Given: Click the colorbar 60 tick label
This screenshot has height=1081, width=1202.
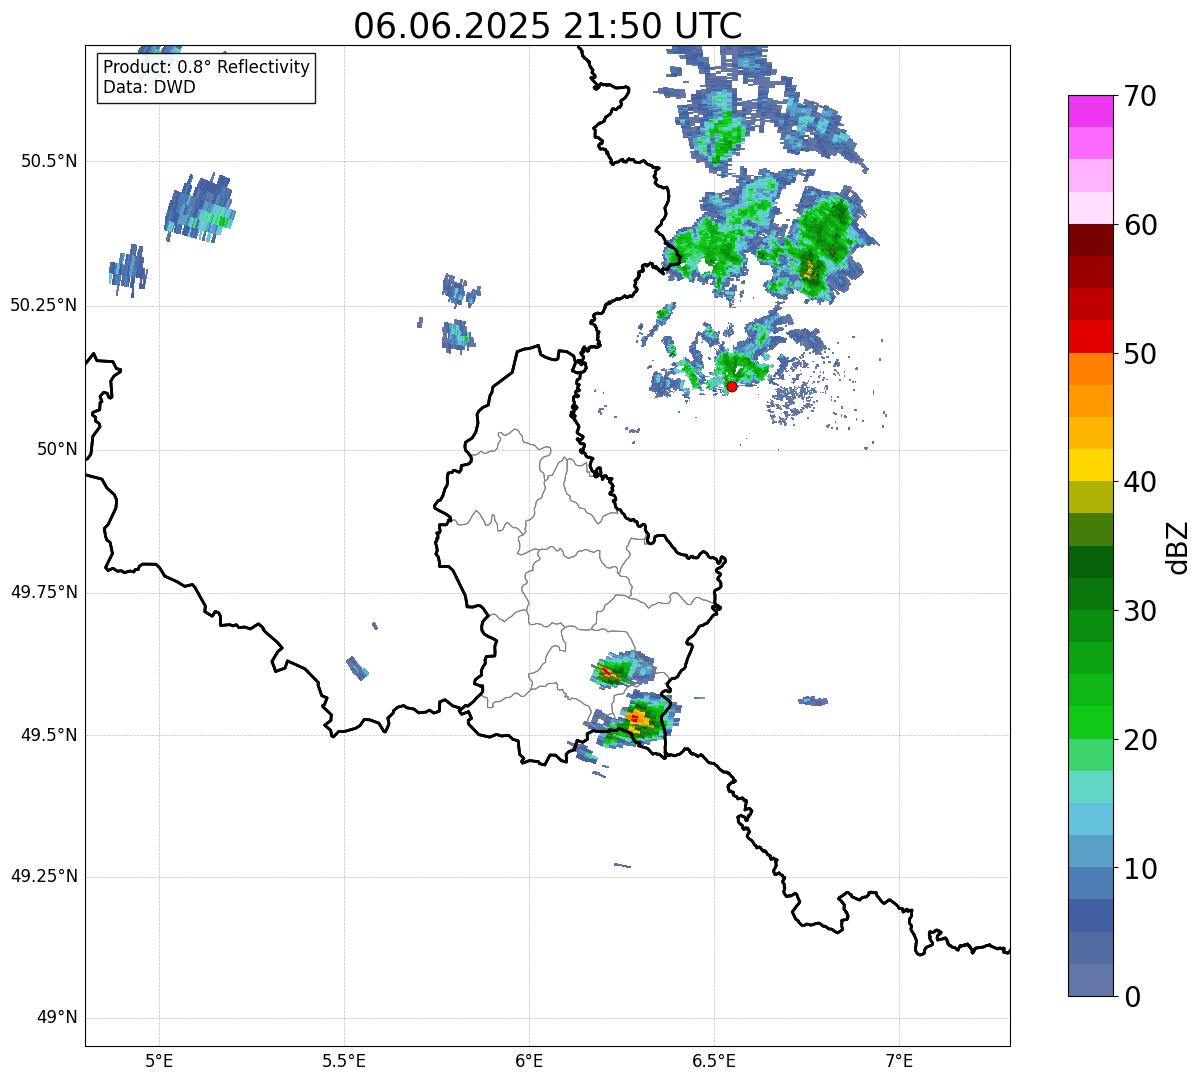Looking at the screenshot, I should click(1140, 225).
